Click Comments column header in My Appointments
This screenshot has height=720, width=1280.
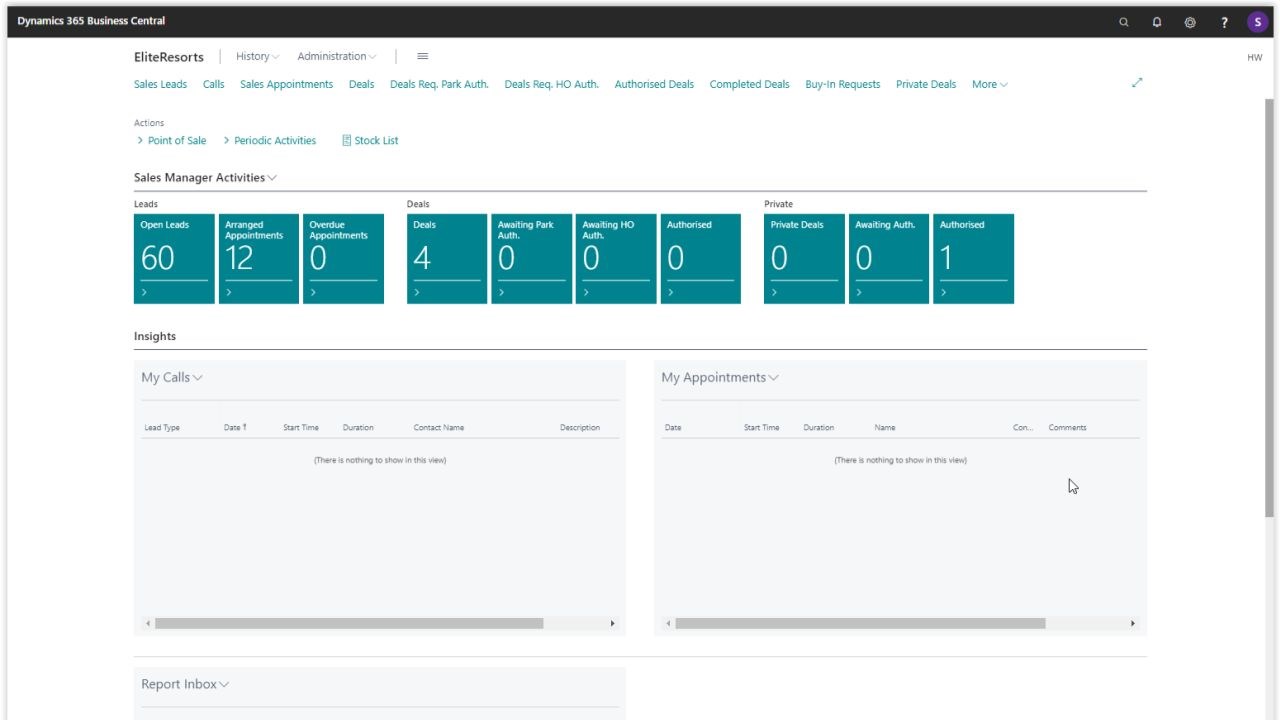[x=1067, y=428]
